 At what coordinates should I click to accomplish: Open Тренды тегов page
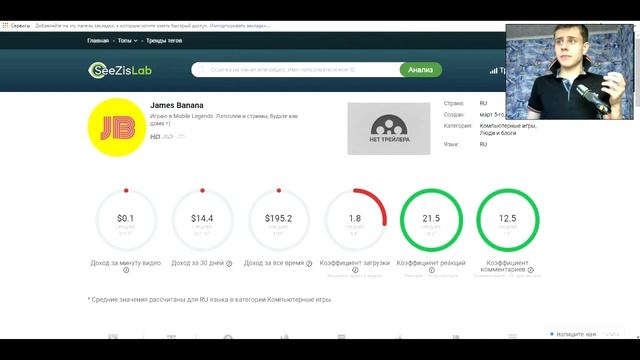coord(164,41)
